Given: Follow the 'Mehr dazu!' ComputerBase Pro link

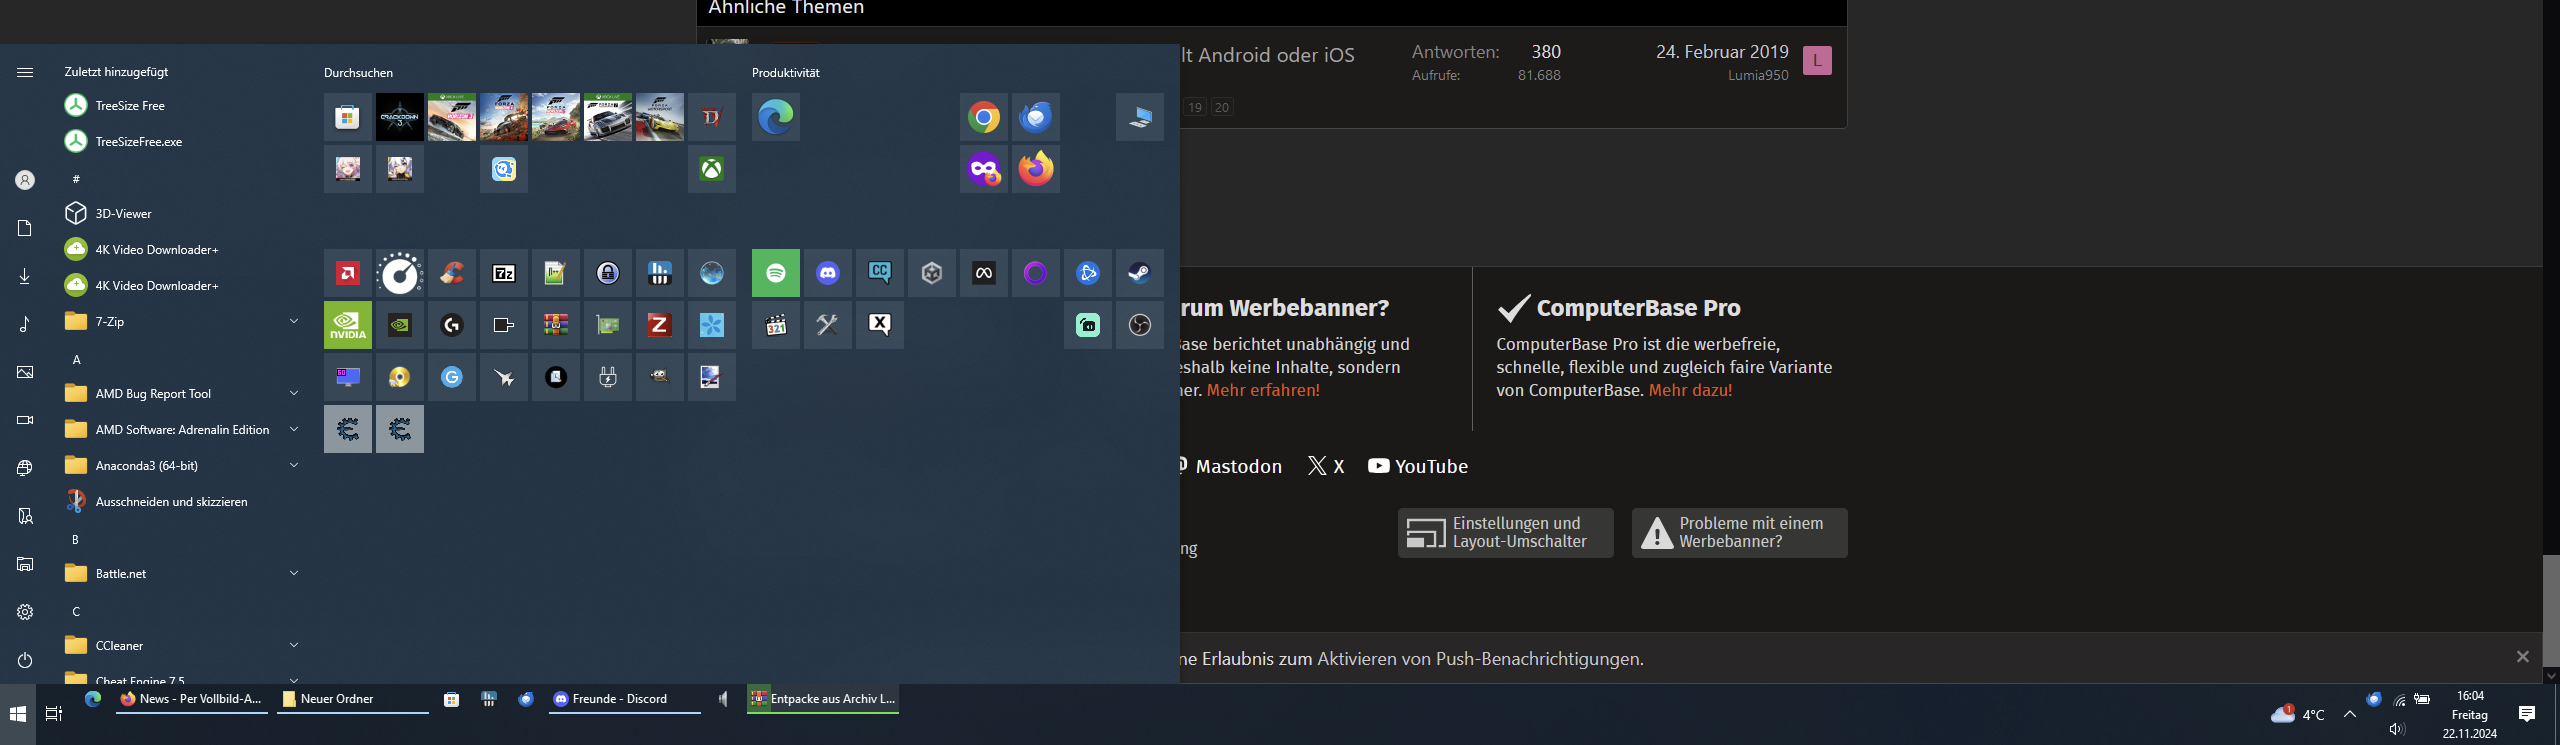Looking at the screenshot, I should tap(1690, 390).
